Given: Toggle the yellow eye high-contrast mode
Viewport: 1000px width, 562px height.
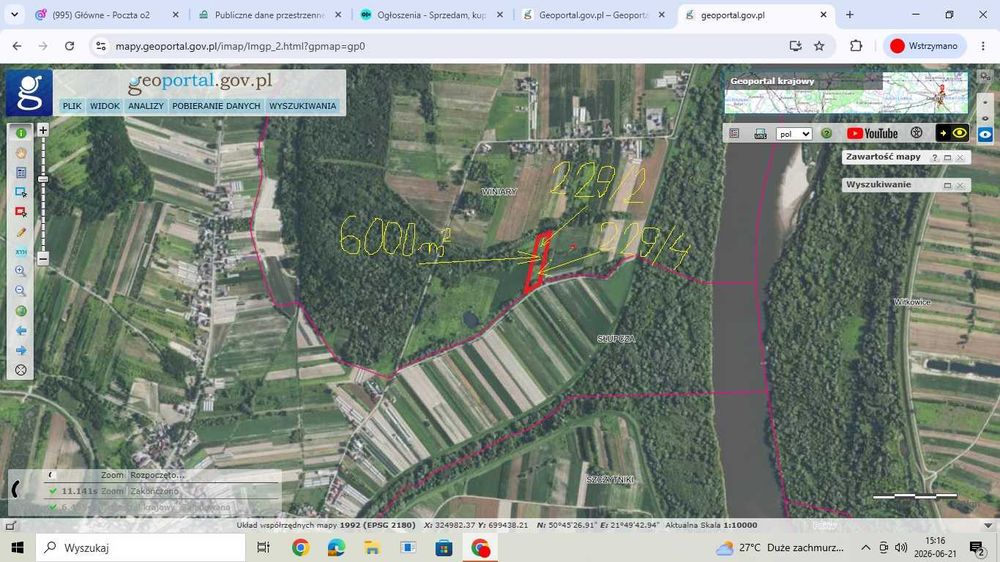Looking at the screenshot, I should 952,133.
